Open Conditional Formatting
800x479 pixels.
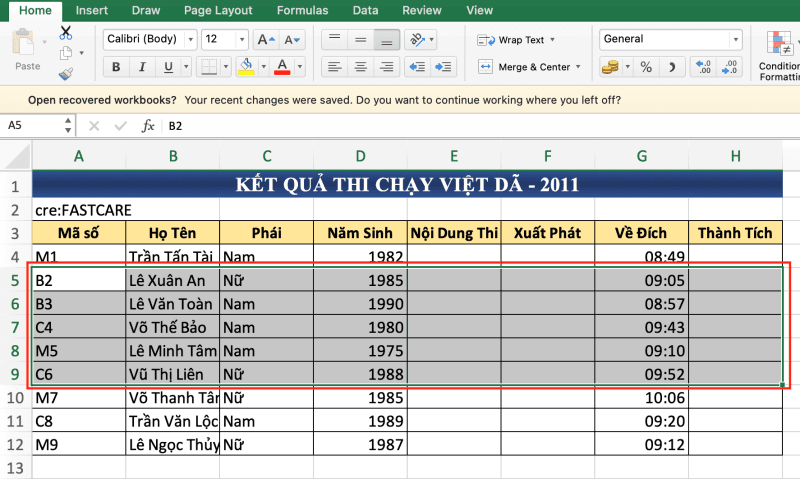click(x=779, y=55)
